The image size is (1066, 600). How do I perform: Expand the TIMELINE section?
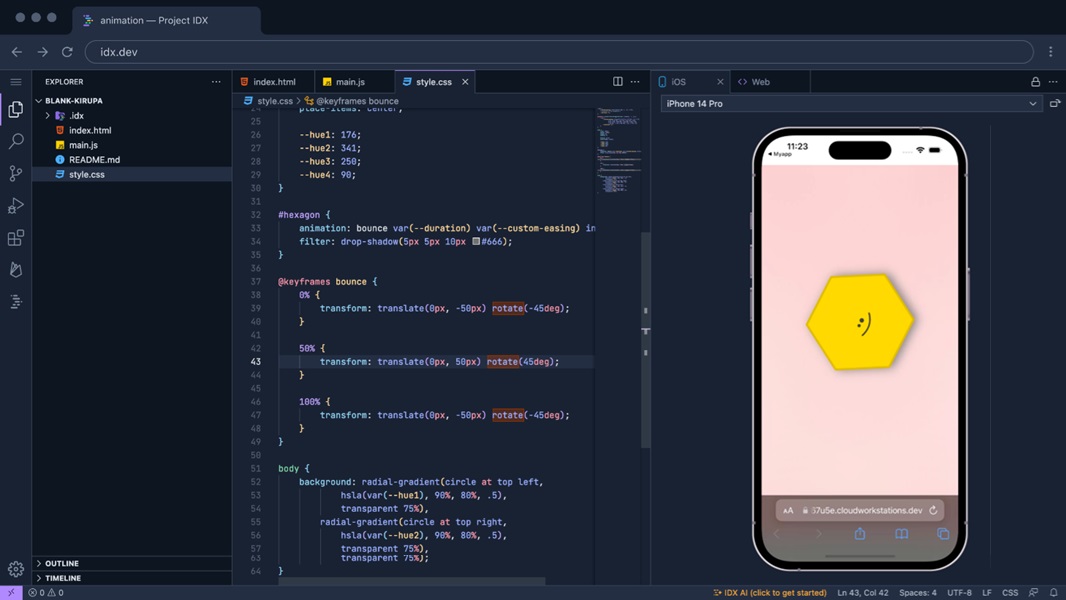coord(62,578)
